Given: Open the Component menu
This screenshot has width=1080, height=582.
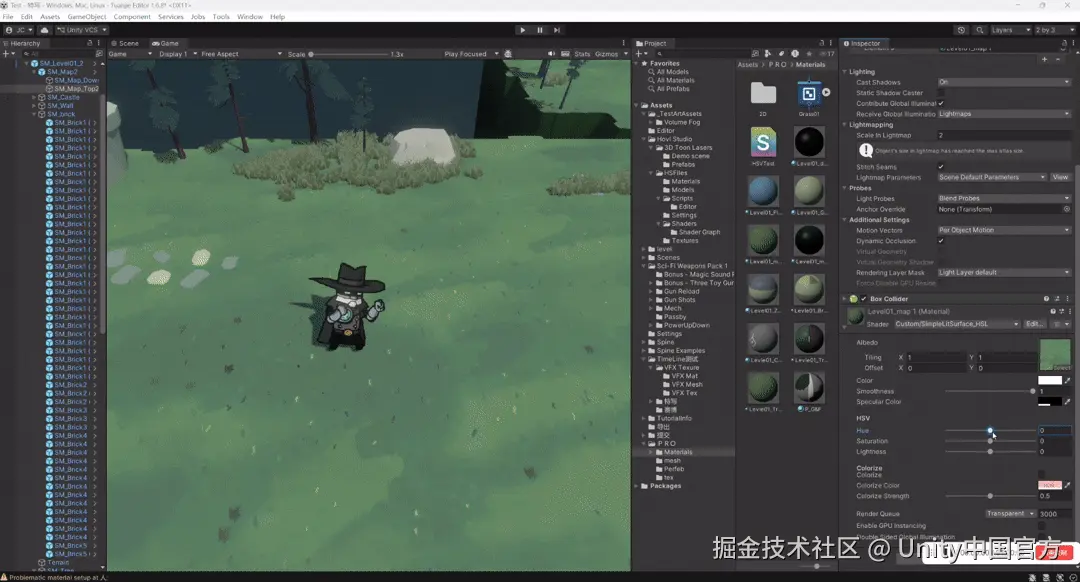Looking at the screenshot, I should click(x=132, y=17).
